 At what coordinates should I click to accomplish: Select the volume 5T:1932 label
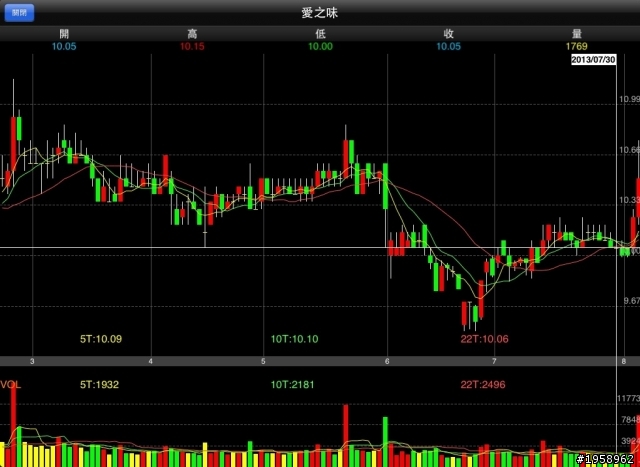99,385
